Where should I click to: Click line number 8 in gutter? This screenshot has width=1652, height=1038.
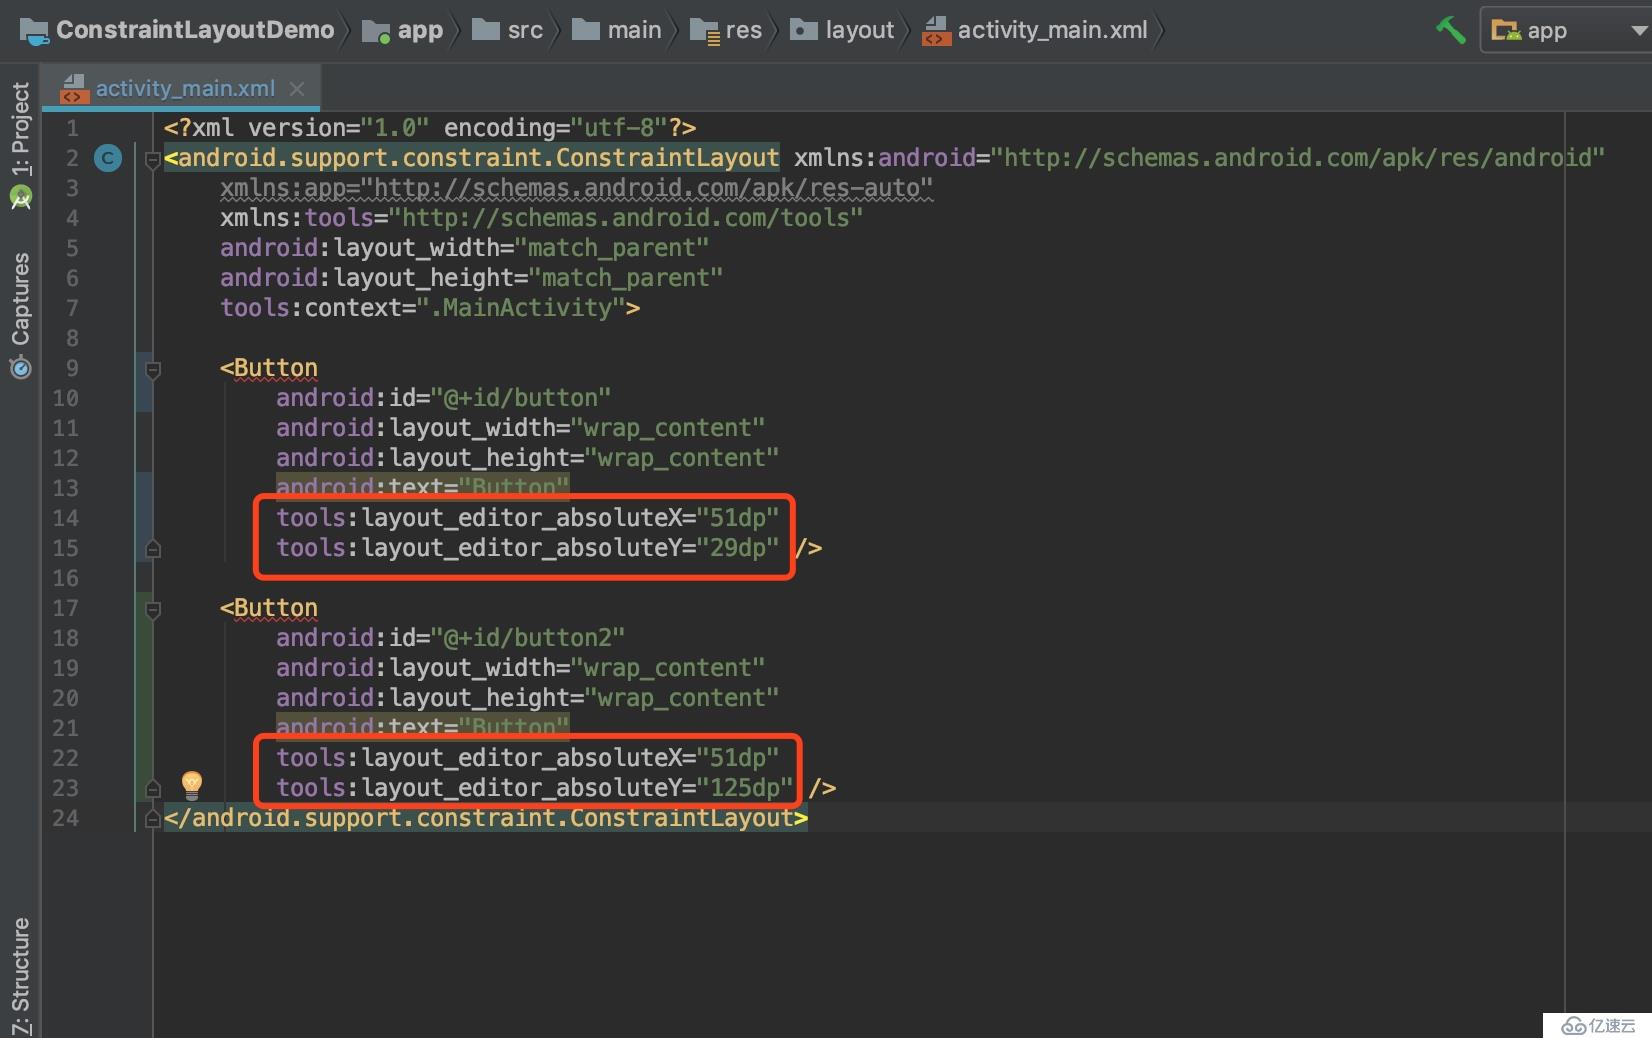point(72,338)
